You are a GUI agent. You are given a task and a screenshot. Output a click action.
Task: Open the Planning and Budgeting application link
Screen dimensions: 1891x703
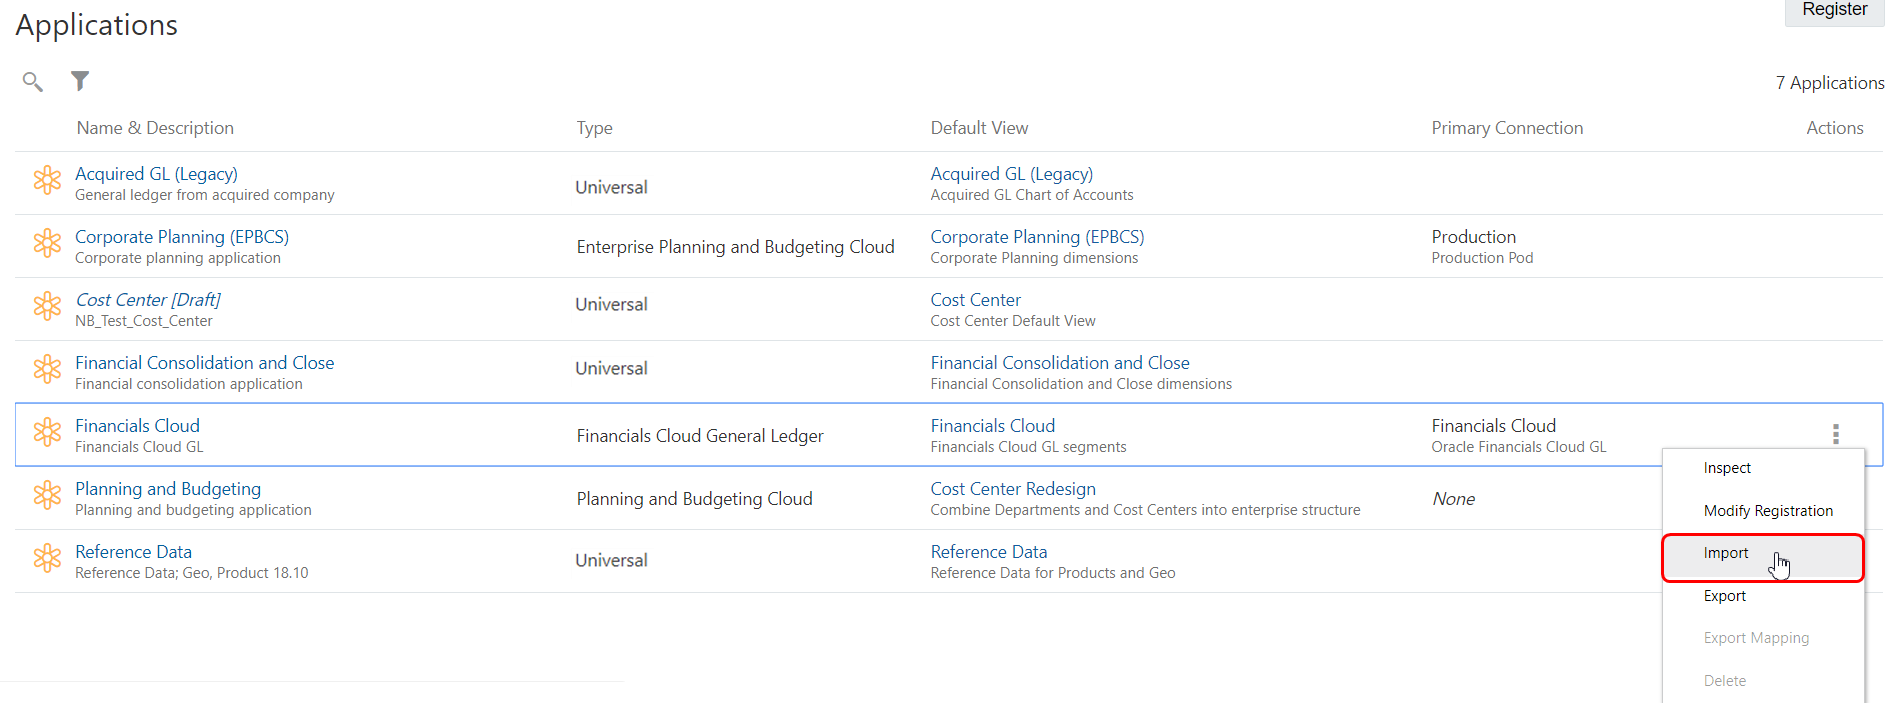click(x=168, y=489)
